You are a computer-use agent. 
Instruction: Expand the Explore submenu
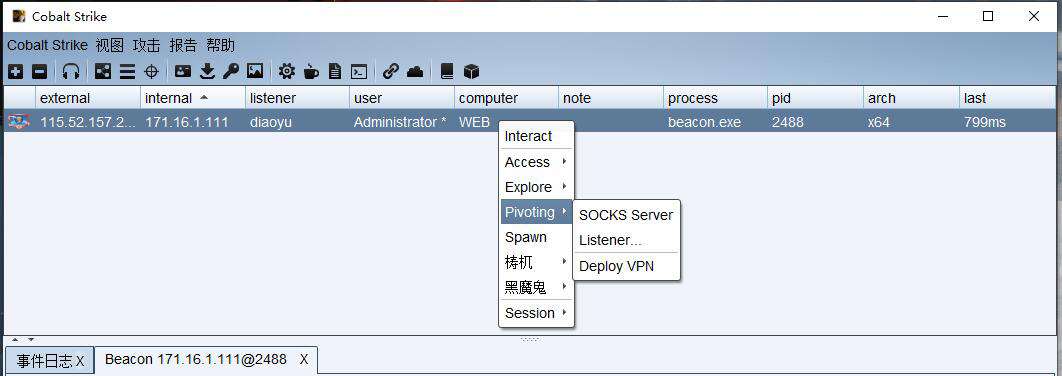[536, 187]
